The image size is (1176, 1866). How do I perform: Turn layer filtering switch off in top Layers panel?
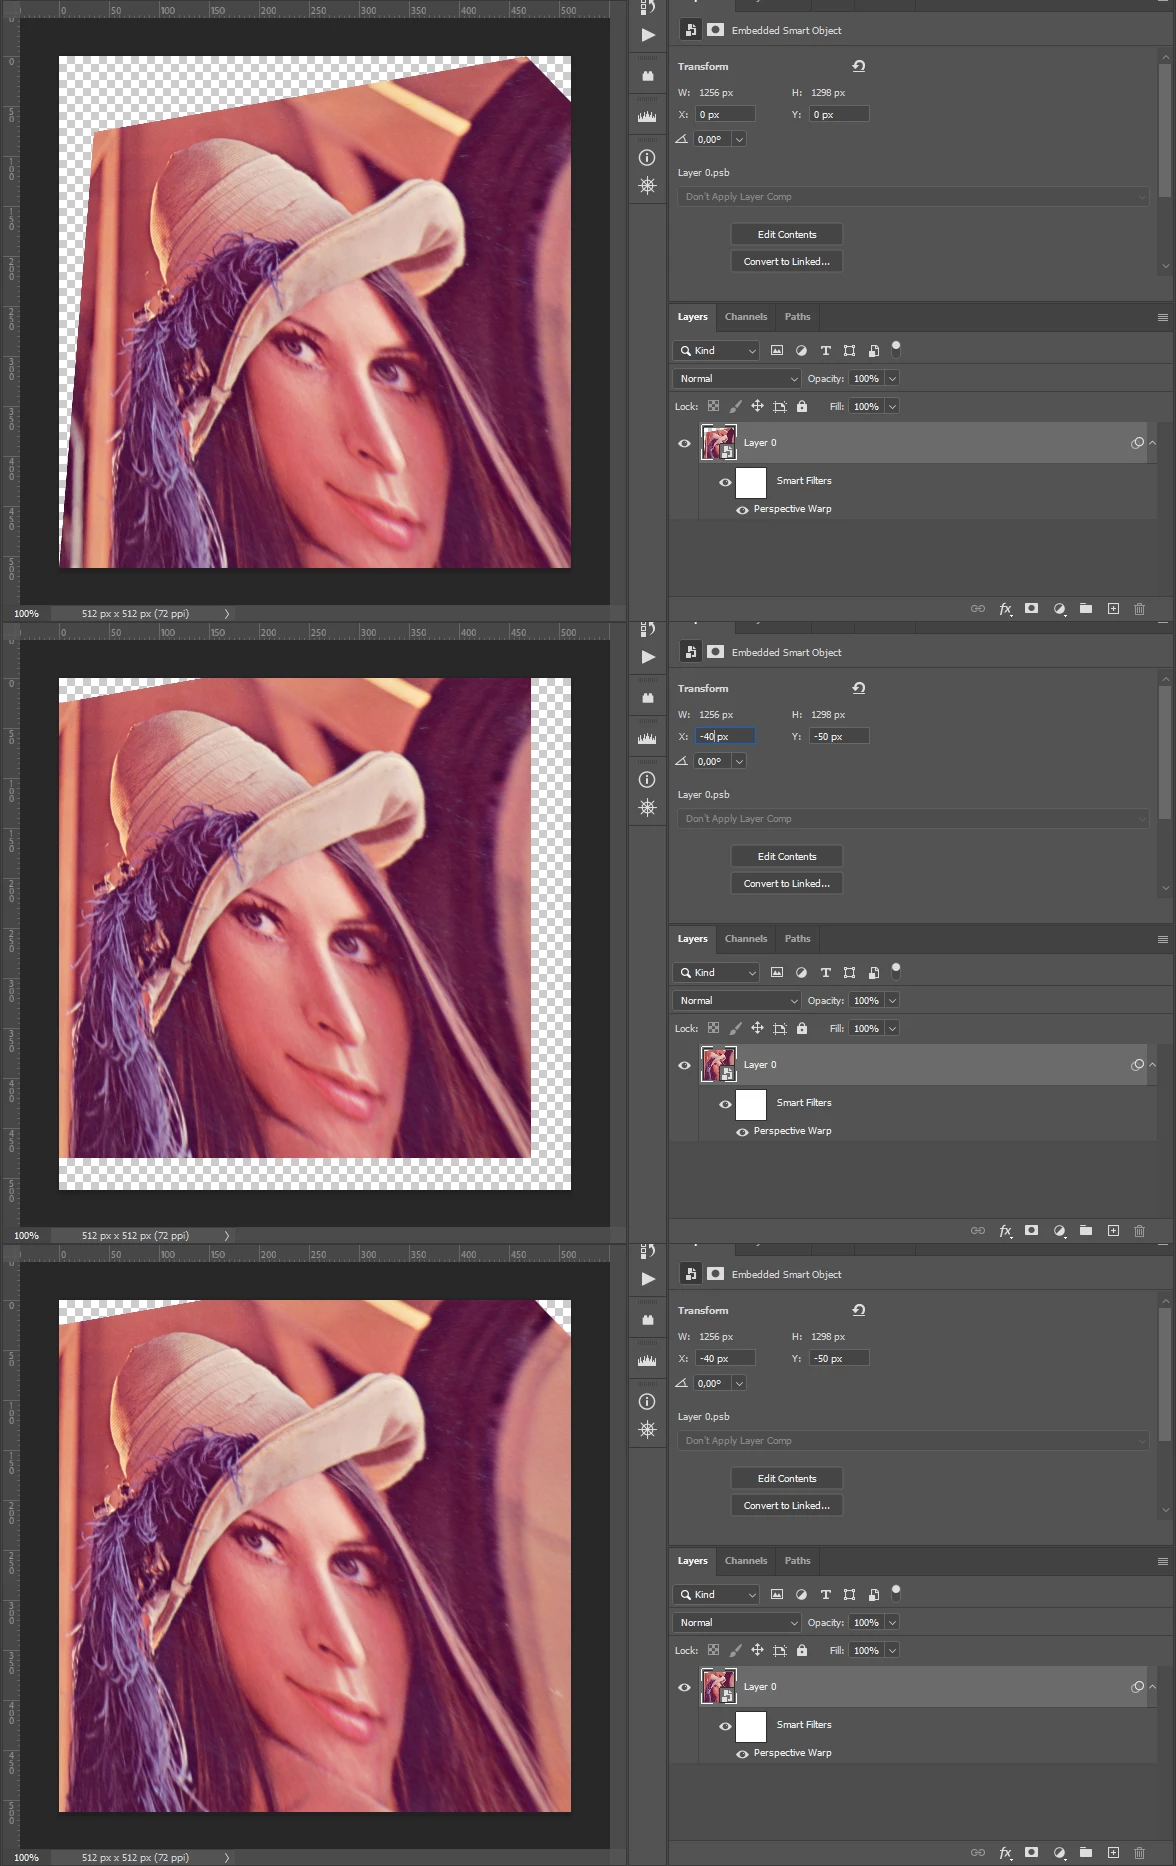coord(896,349)
